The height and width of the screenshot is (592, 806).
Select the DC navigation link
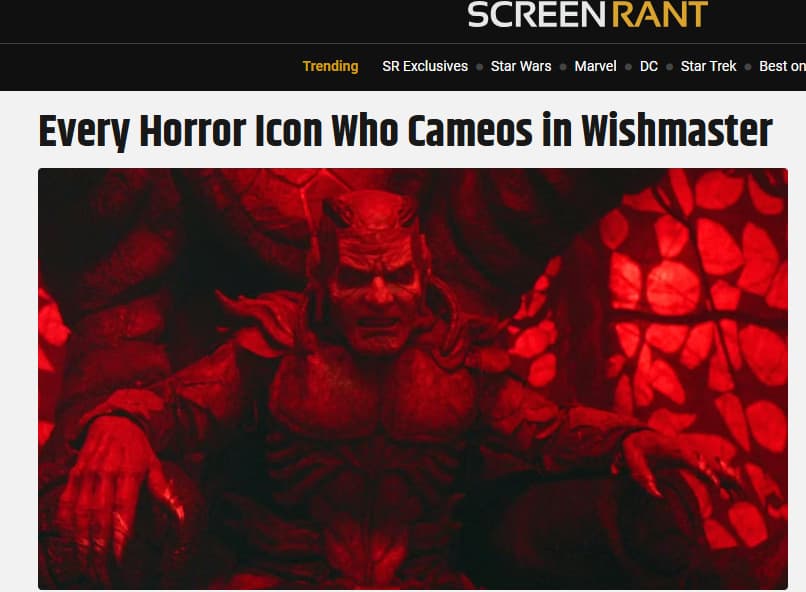649,66
